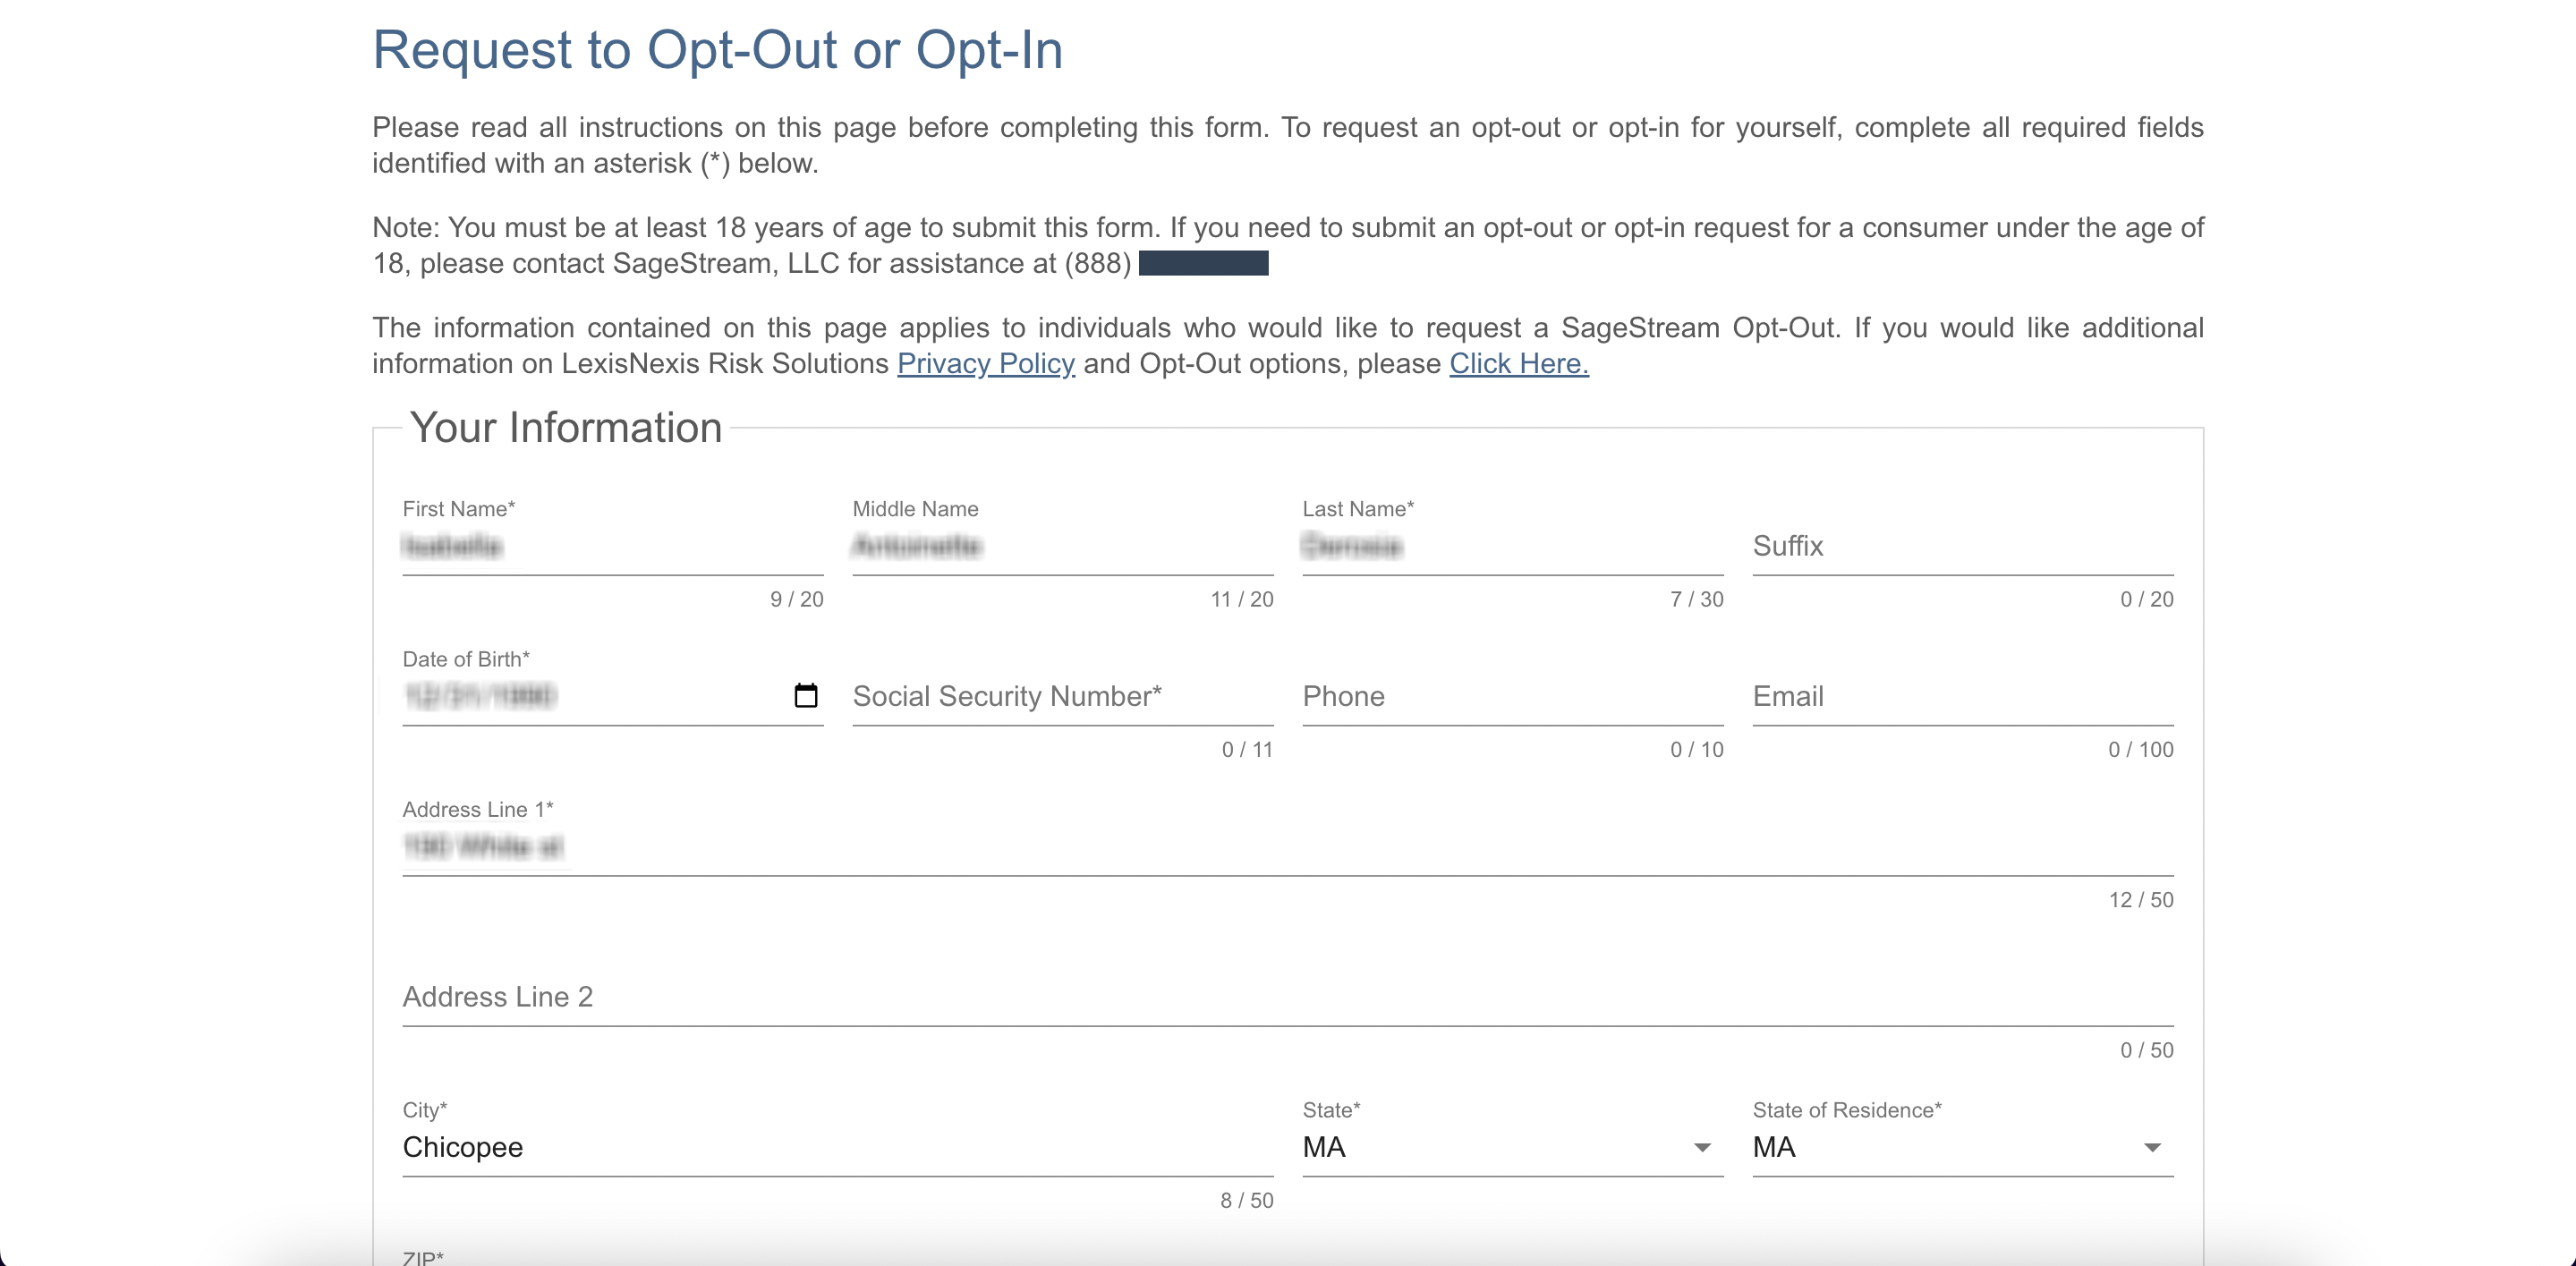Focus the Address Line 1 field
2576x1266 pixels.
click(x=1288, y=847)
